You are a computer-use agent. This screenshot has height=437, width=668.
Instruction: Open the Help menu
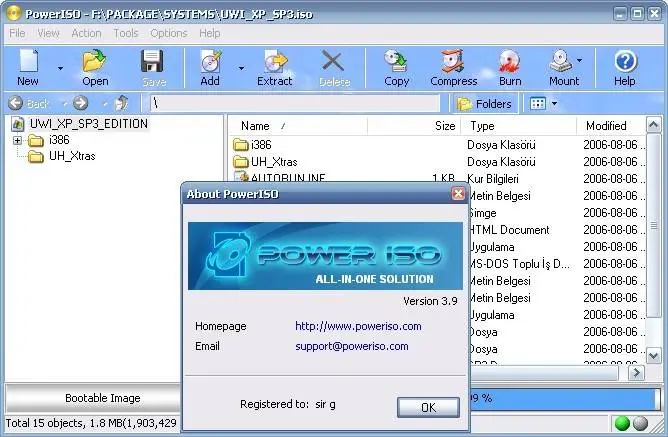(210, 33)
